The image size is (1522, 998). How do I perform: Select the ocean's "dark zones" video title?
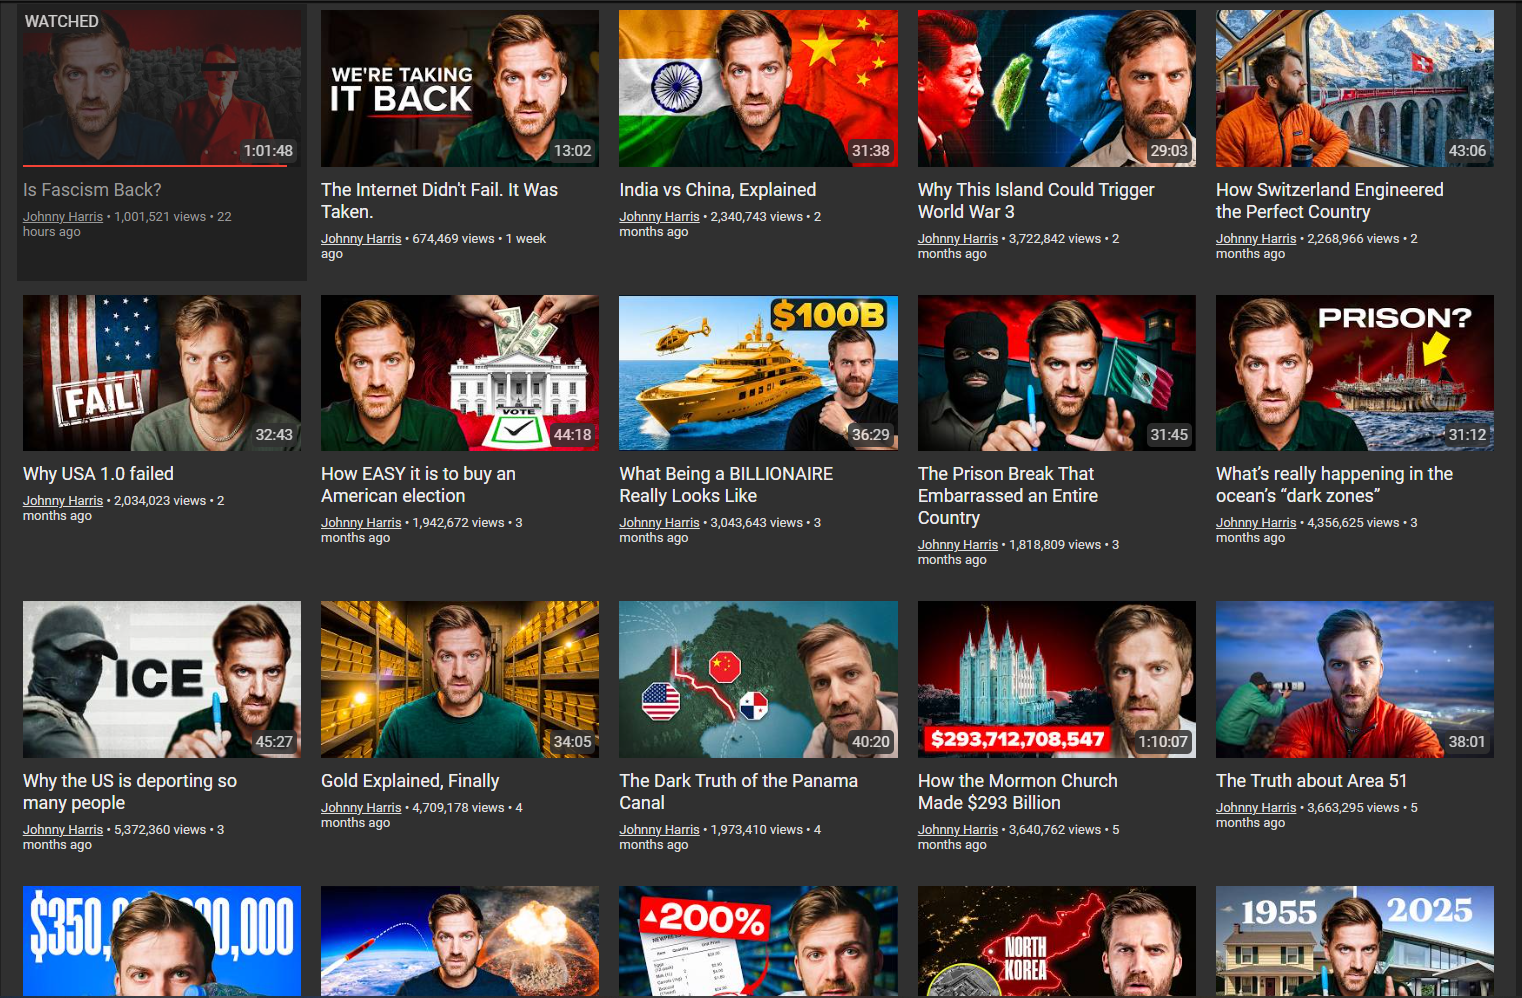[x=1335, y=485]
